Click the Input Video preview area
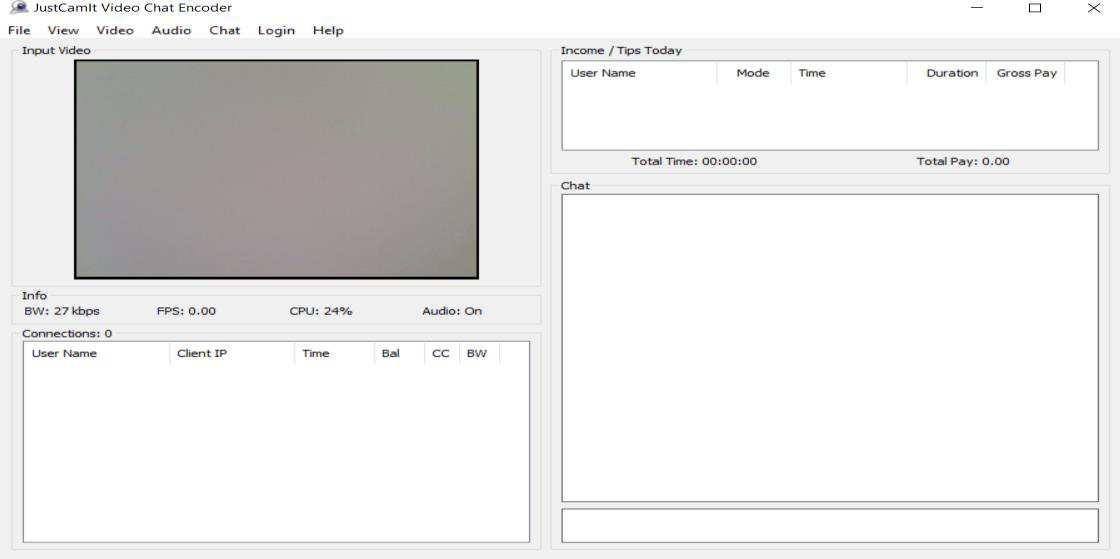Screen dimensions: 1120x559 tap(276, 168)
